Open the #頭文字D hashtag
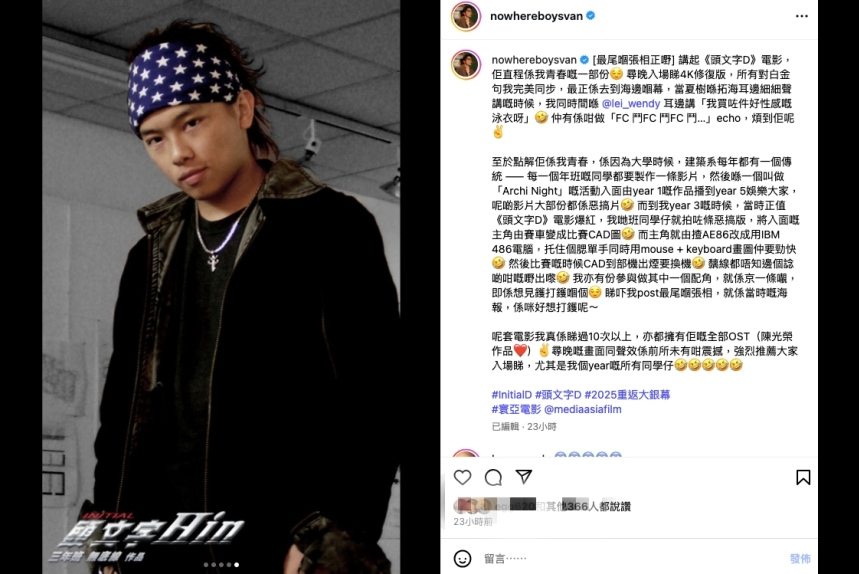Viewport: 859px width, 574px height. (x=558, y=394)
